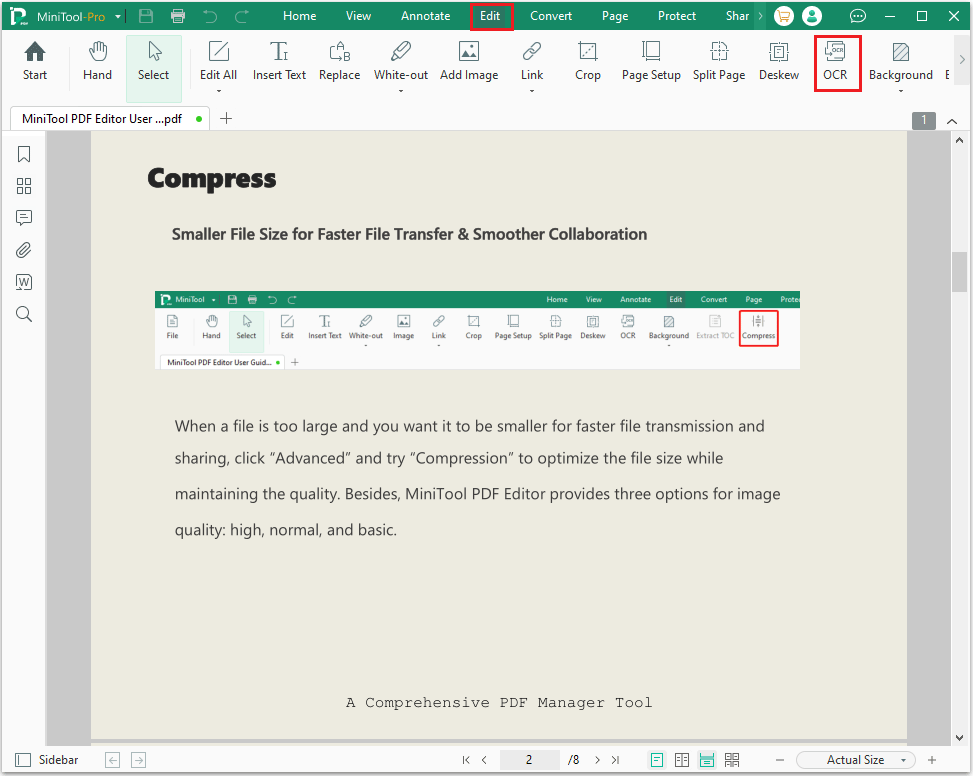Click the vertical scrollbar thumb

[x=959, y=272]
